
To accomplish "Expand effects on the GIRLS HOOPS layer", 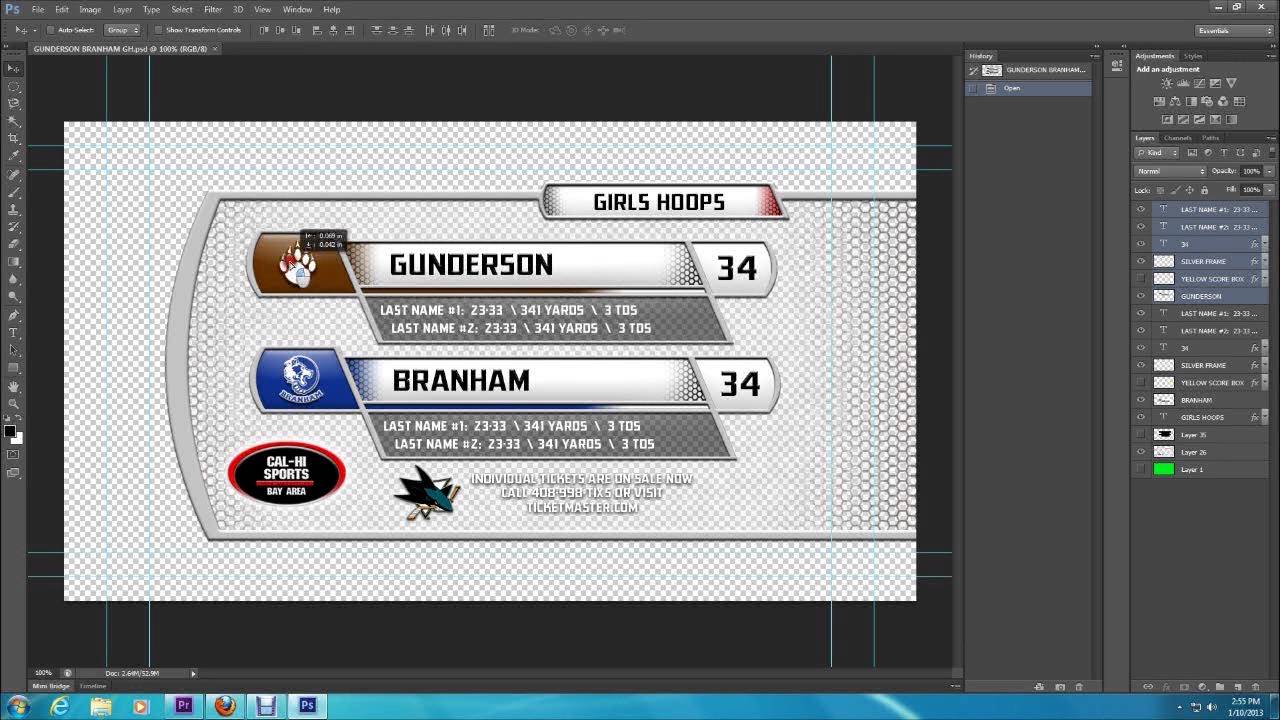I will click(x=1264, y=417).
